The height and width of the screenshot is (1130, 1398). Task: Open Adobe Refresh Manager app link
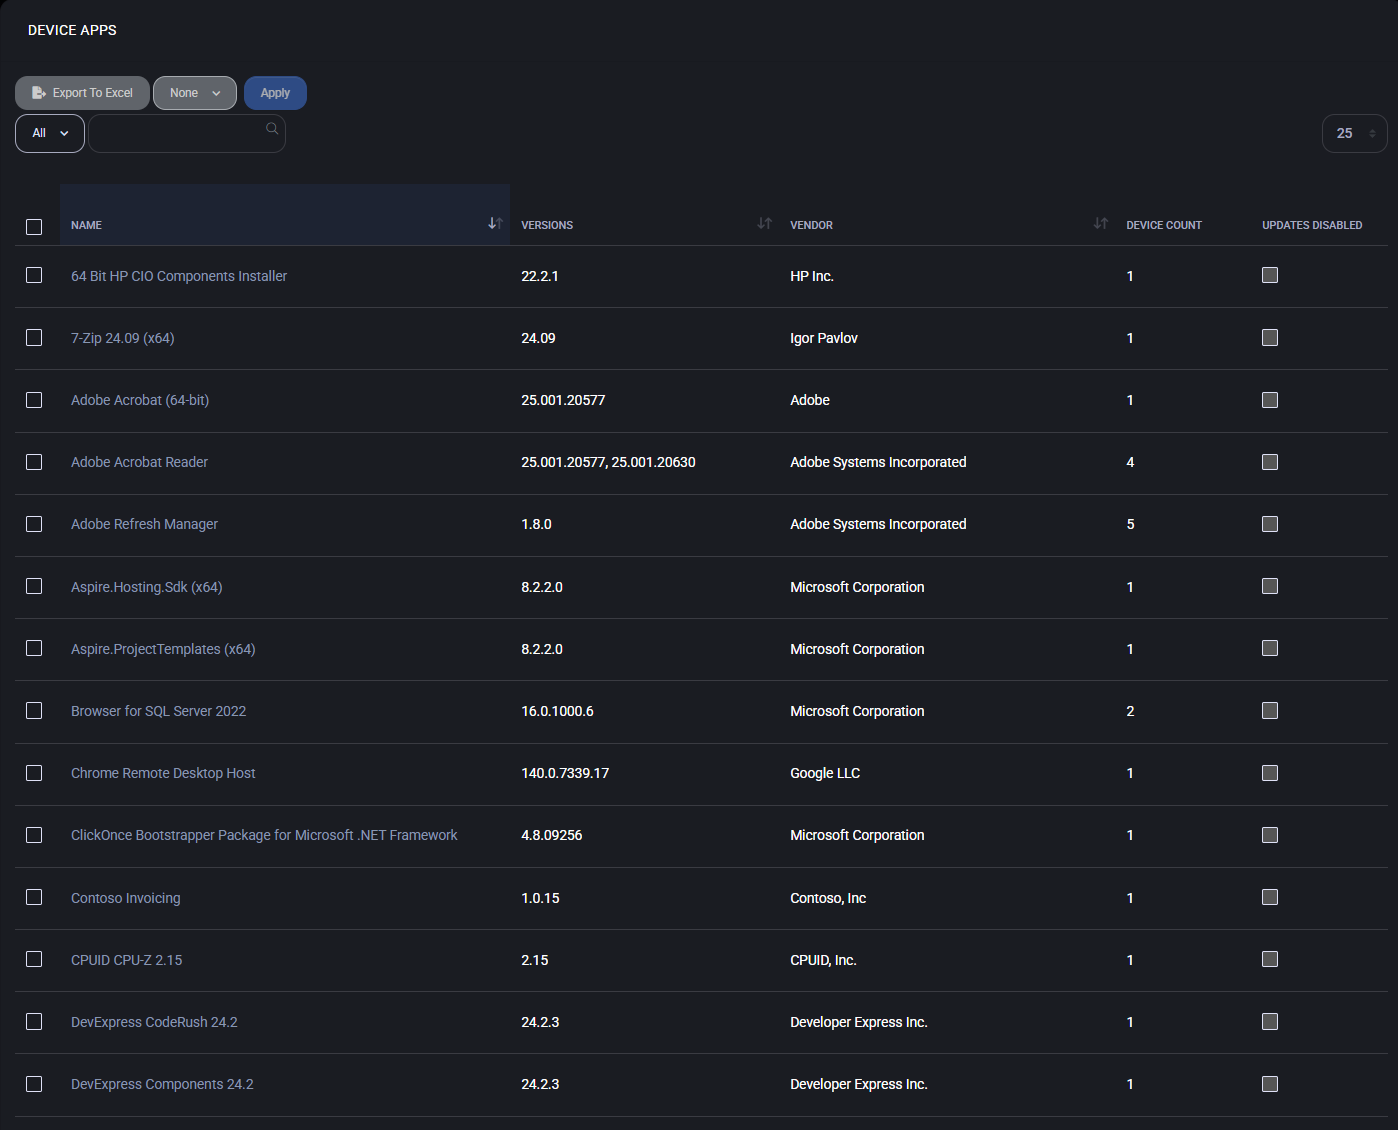coord(145,524)
